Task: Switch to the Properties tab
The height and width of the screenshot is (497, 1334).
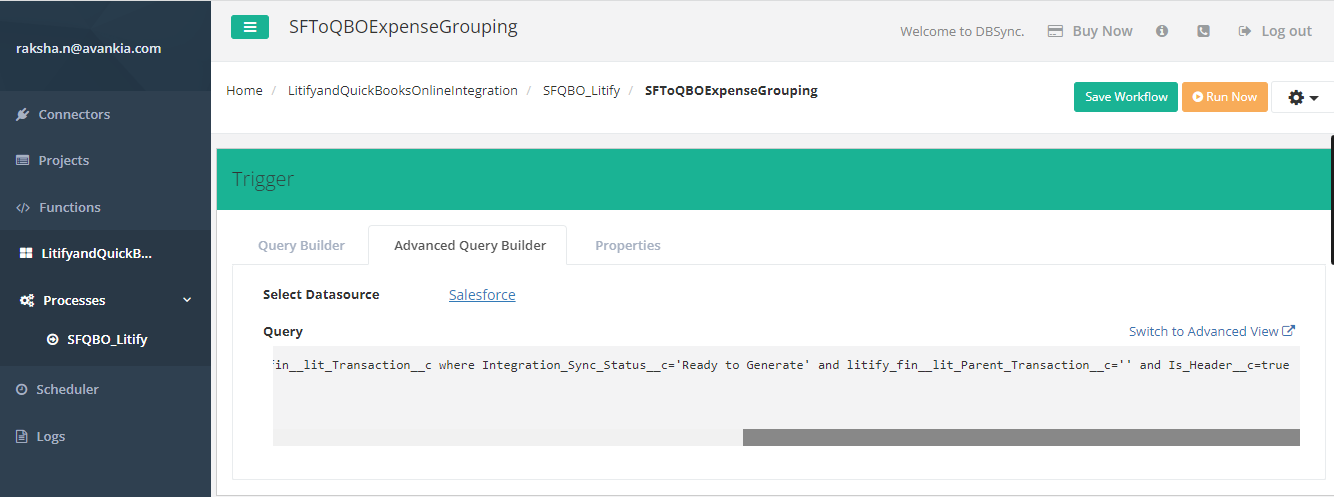Action: click(627, 245)
